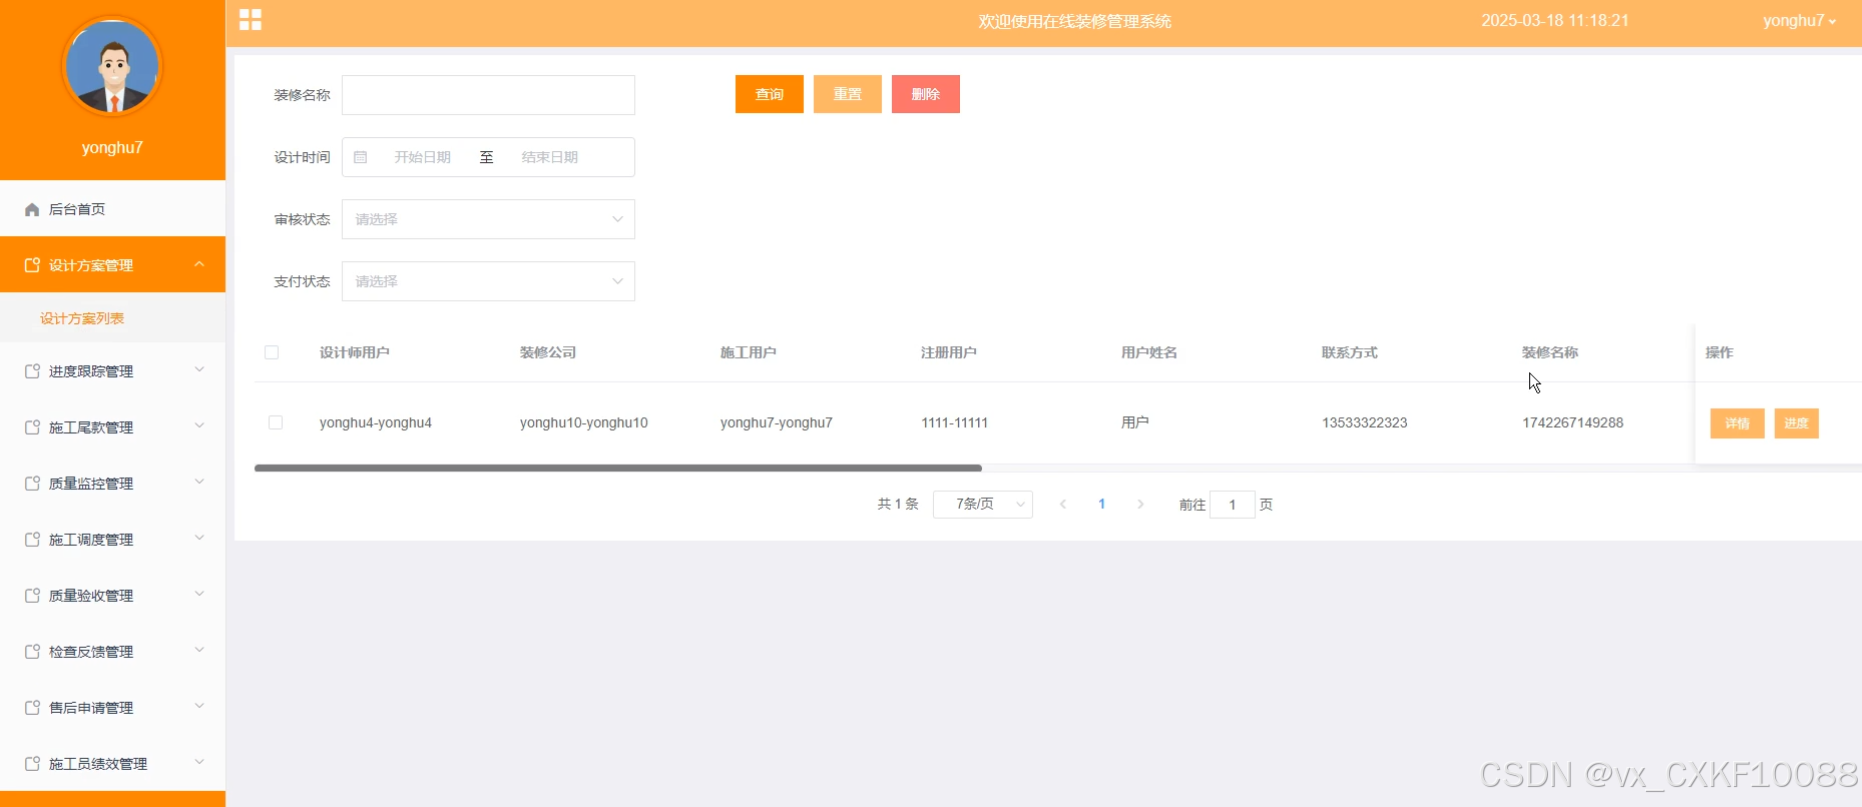Click the cell yonghu10-yonghu10
This screenshot has width=1862, height=807.
pyautogui.click(x=584, y=422)
